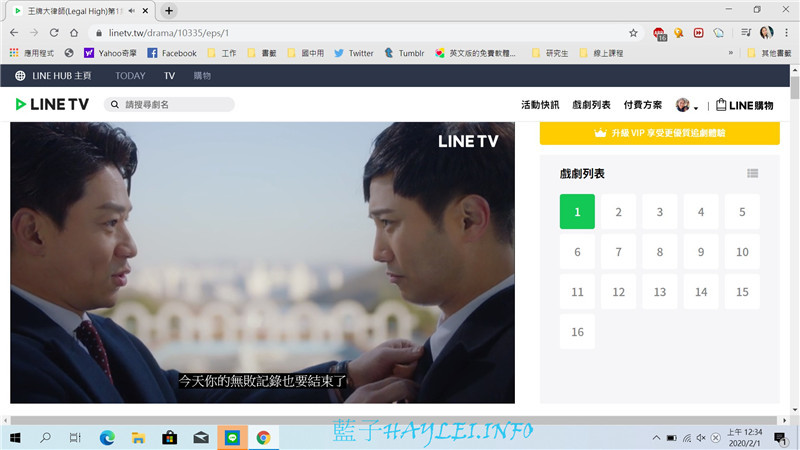This screenshot has width=800, height=450.
Task: Open the red extension with badge
Action: (x=659, y=34)
